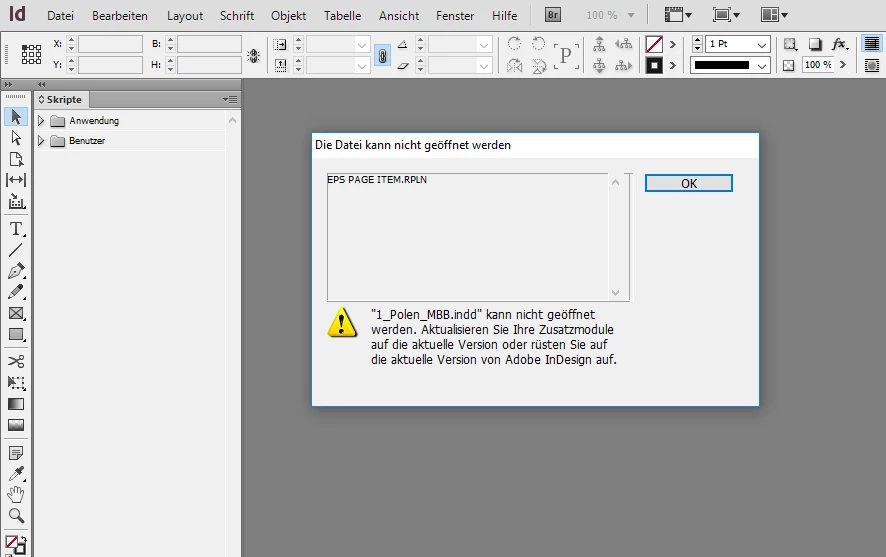Open the Datei menu
Viewport: 886px width, 557px height.
(60, 16)
